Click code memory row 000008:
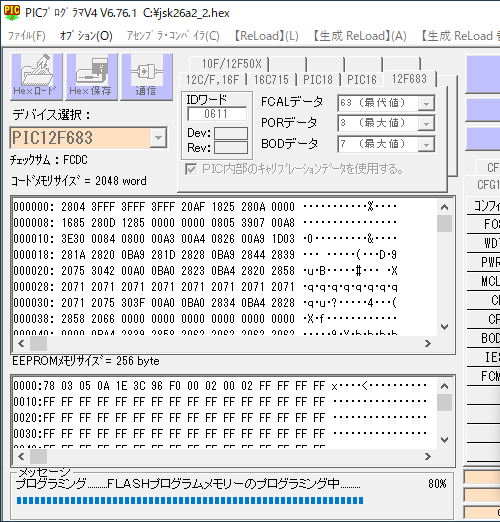This screenshot has width=500, height=522. (205, 223)
